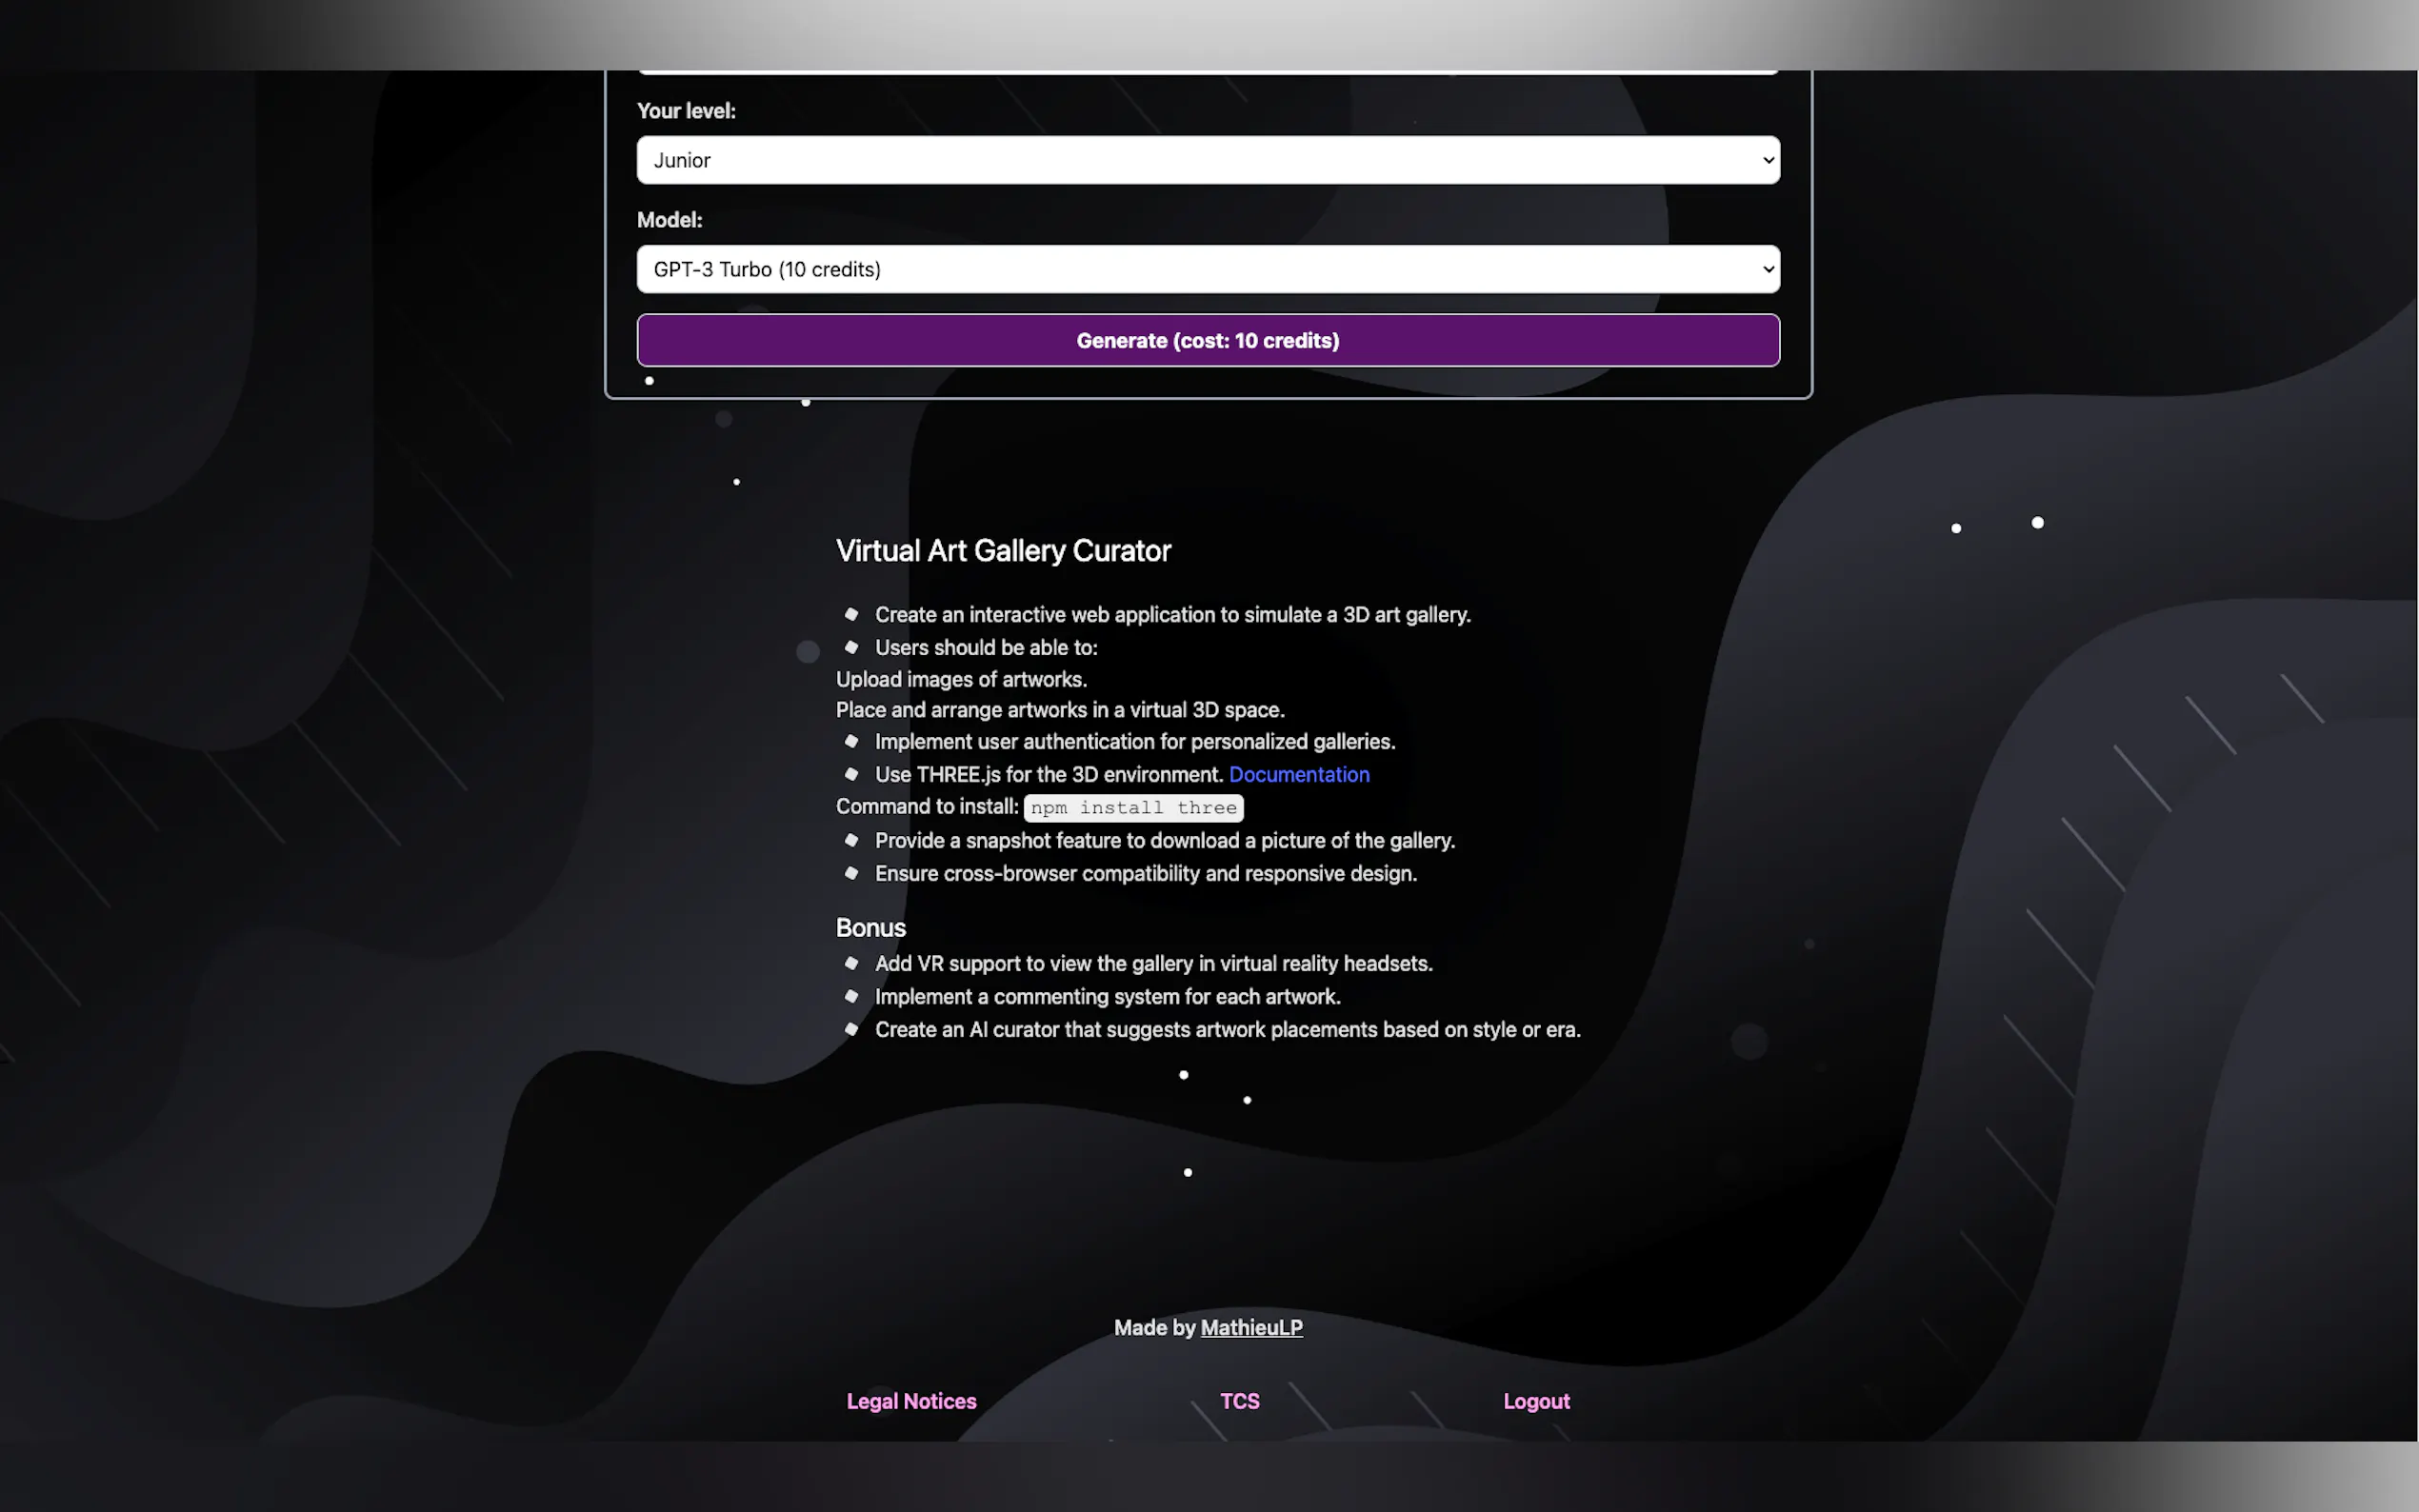Expand the Model dropdown showing GPT-3 Turbo
The image size is (2419, 1512).
tap(1208, 269)
